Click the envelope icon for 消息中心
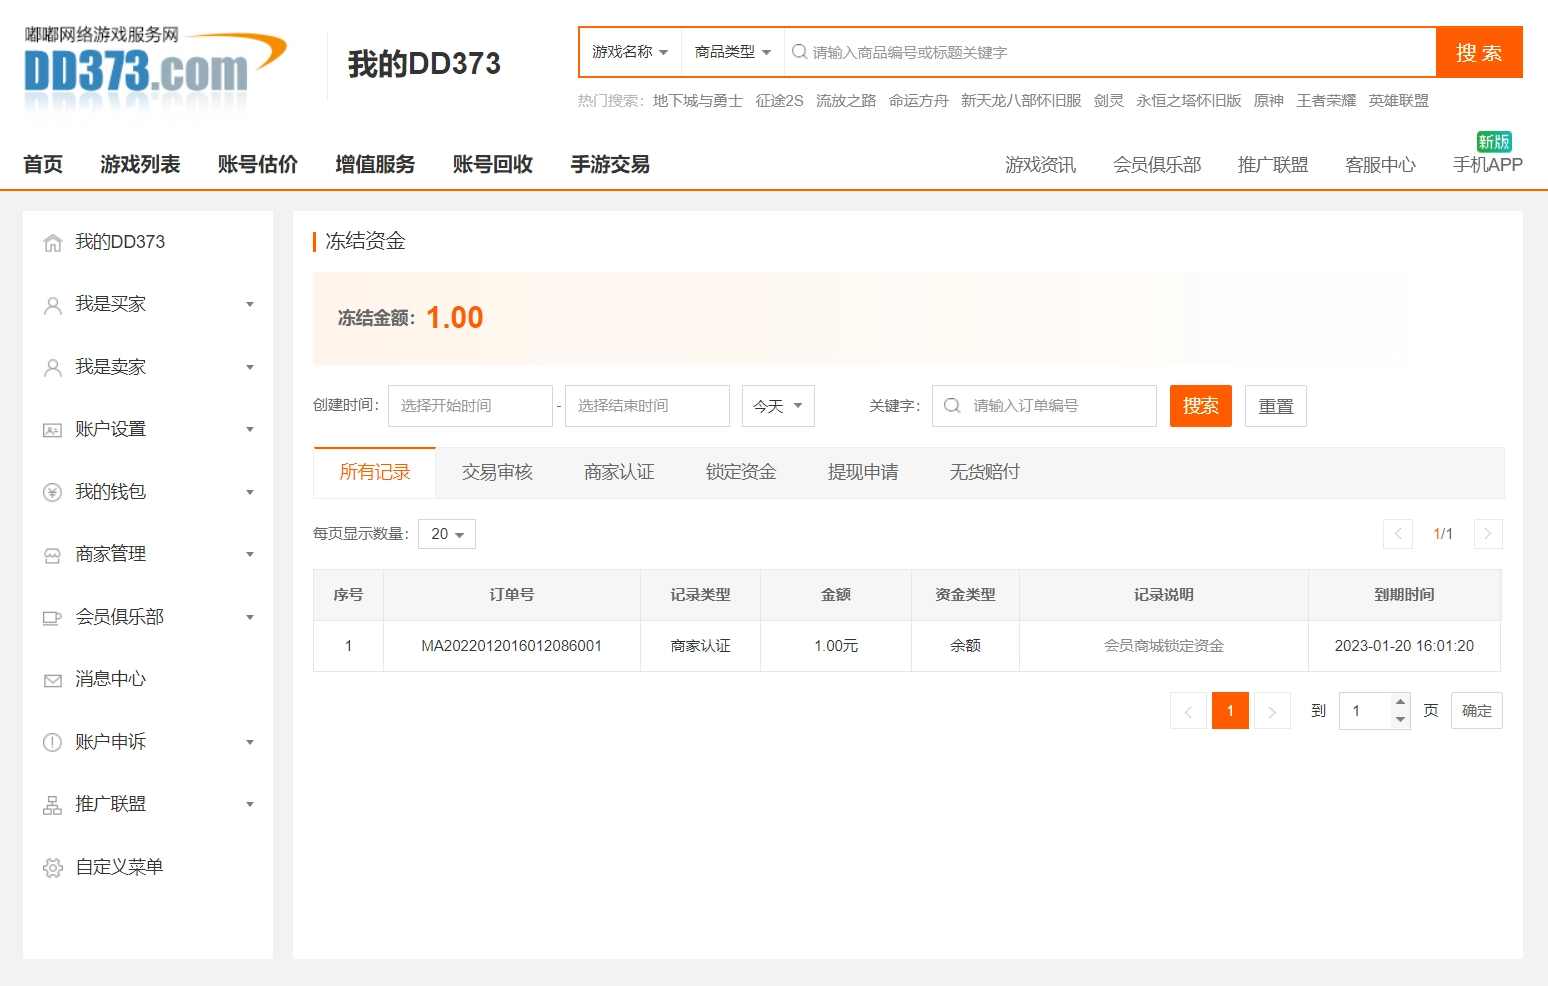The width and height of the screenshot is (1548, 986). (53, 680)
